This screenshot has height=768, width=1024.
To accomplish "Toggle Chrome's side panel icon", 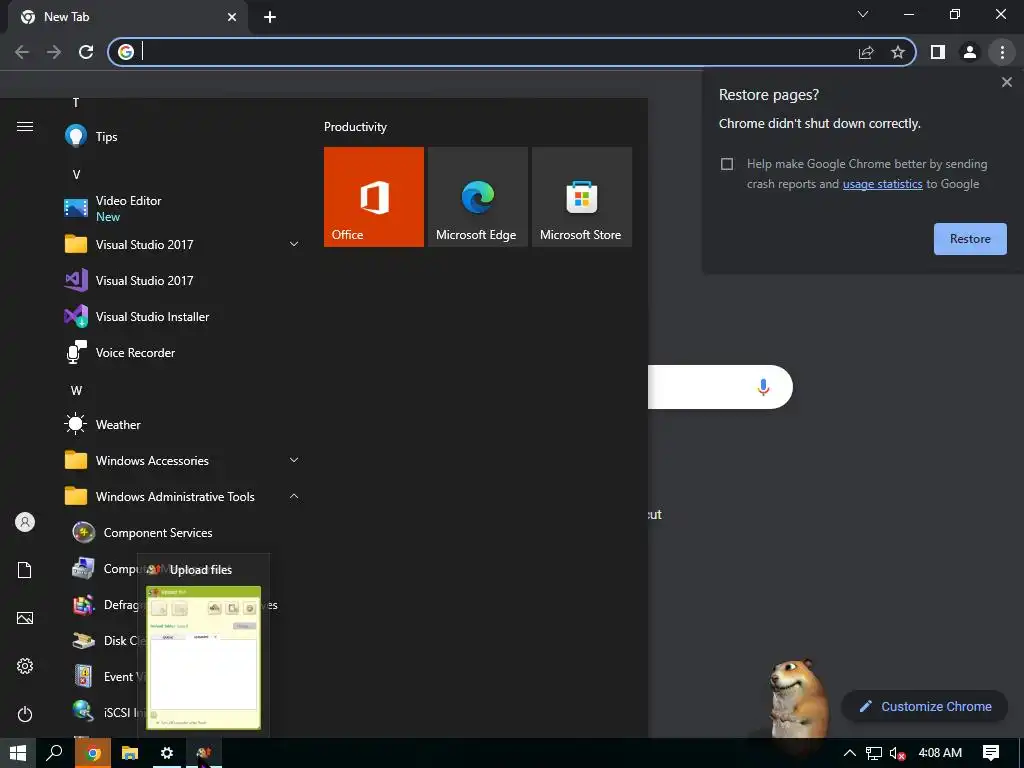I will (938, 52).
